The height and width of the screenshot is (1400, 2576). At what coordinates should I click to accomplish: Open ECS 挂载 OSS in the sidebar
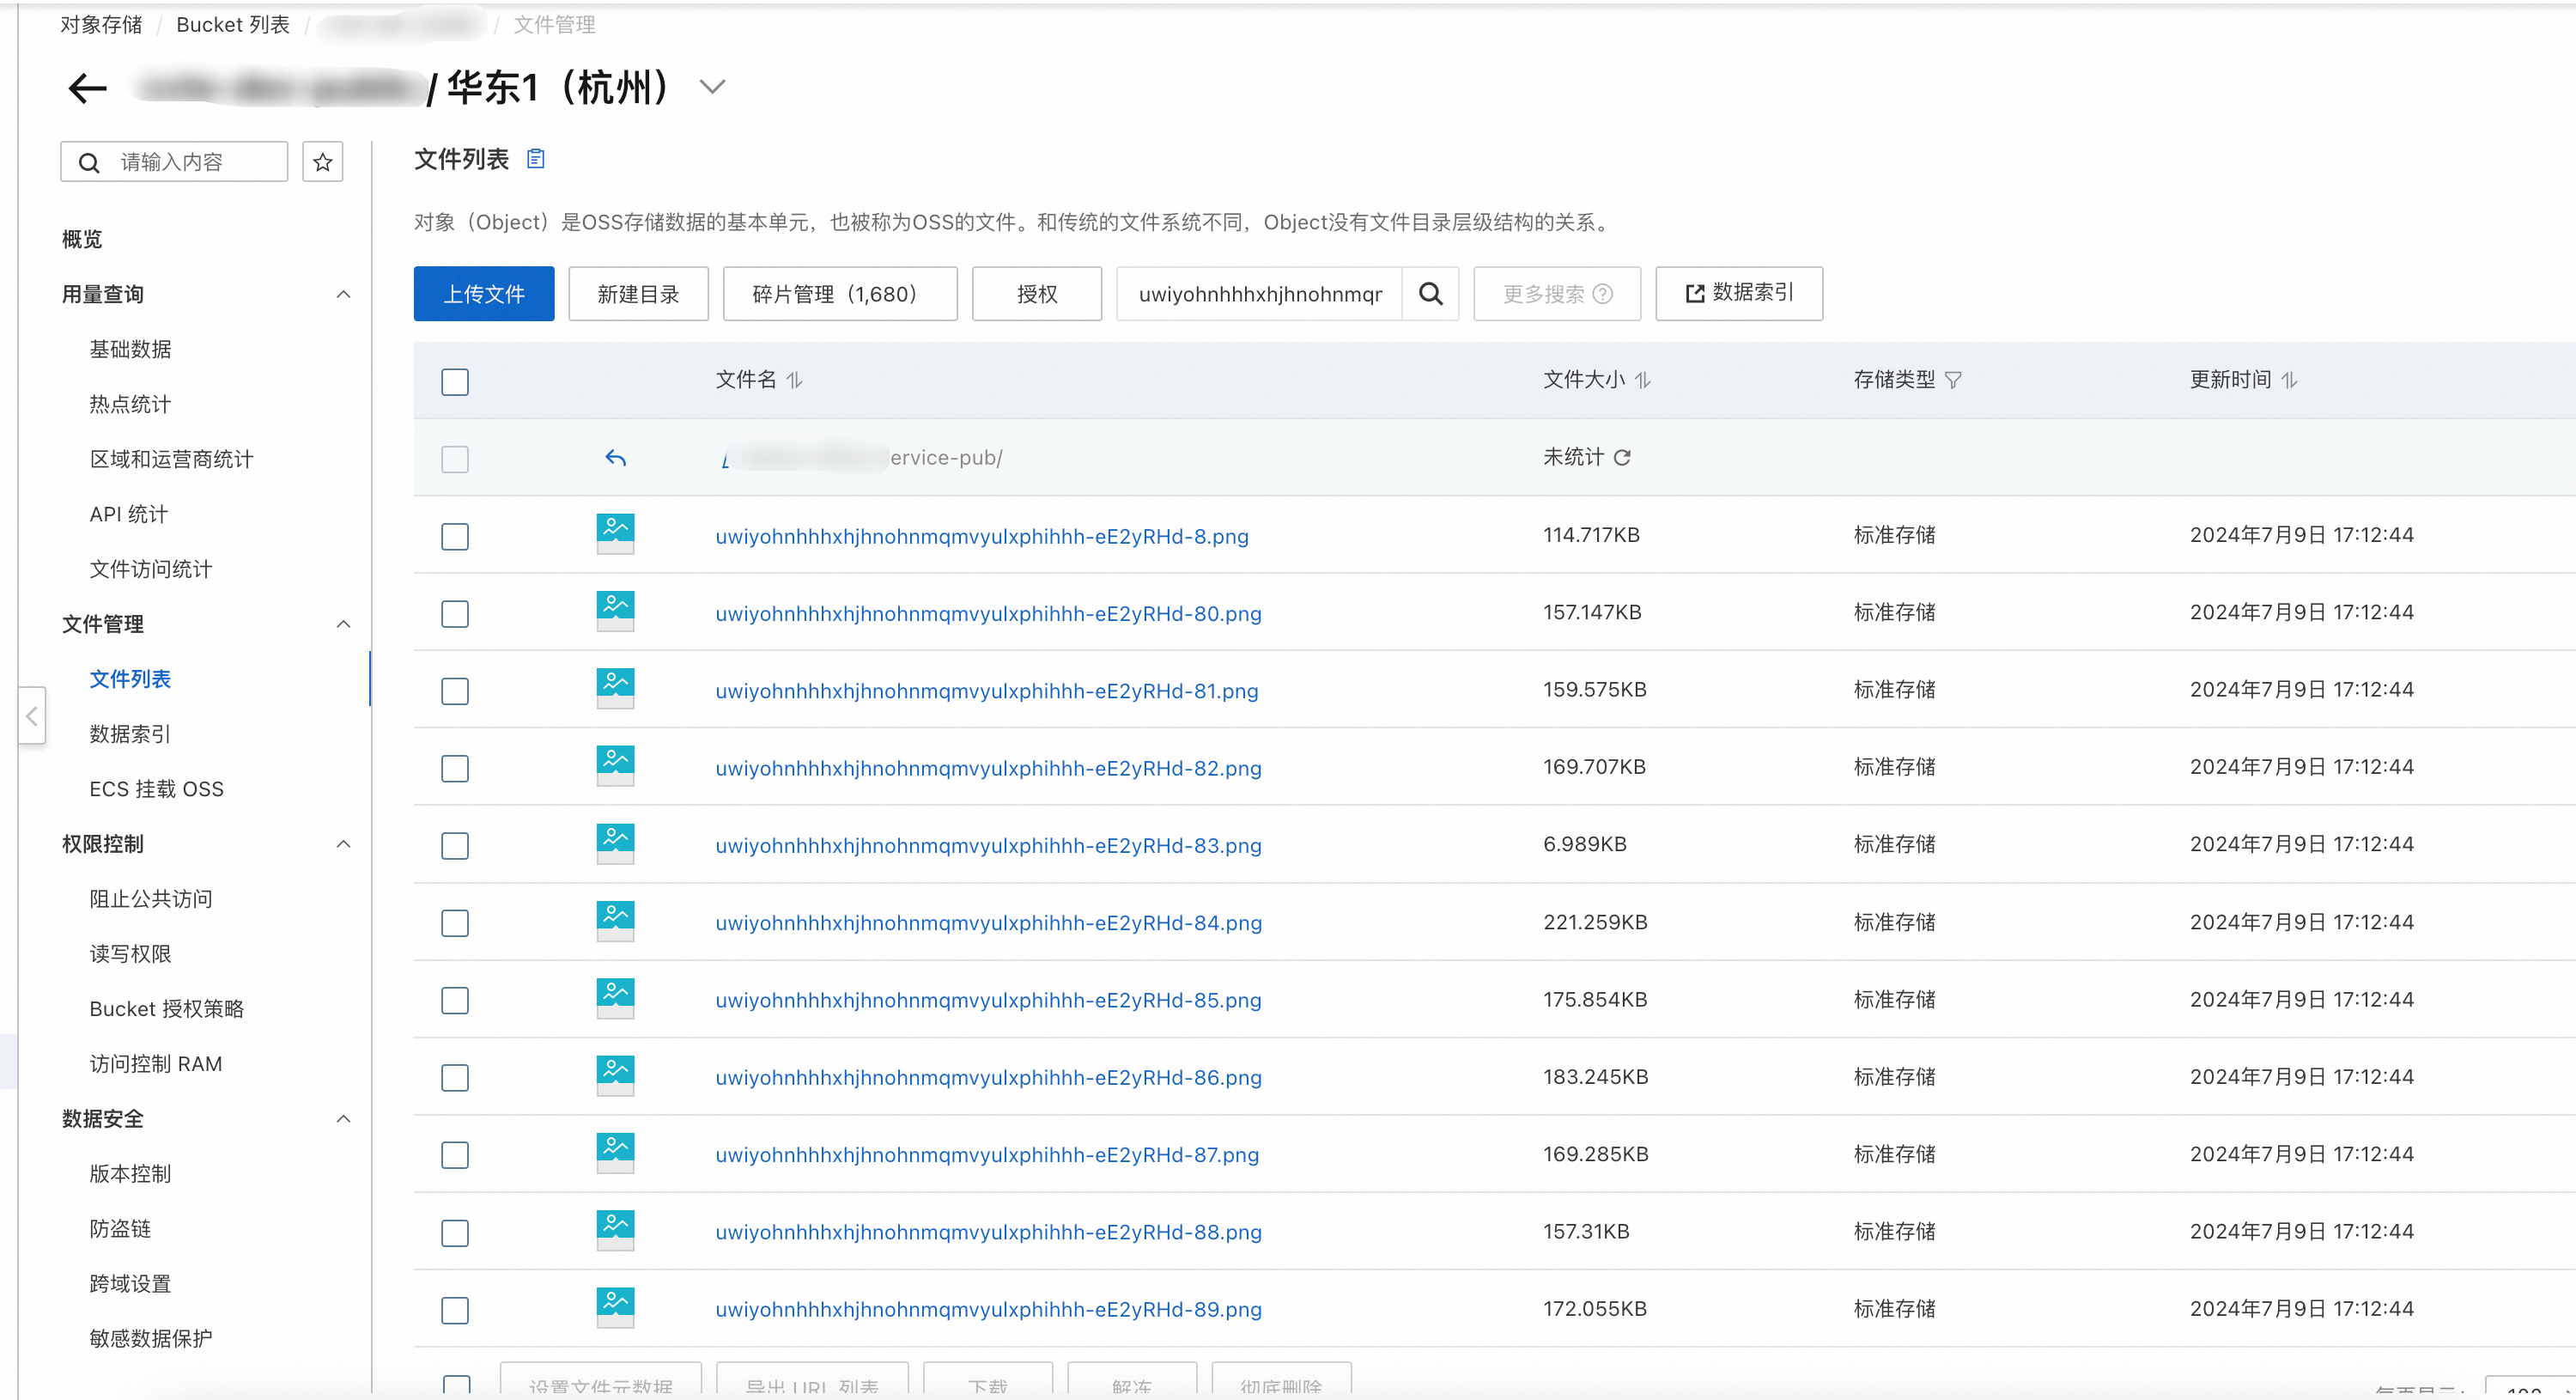(156, 789)
